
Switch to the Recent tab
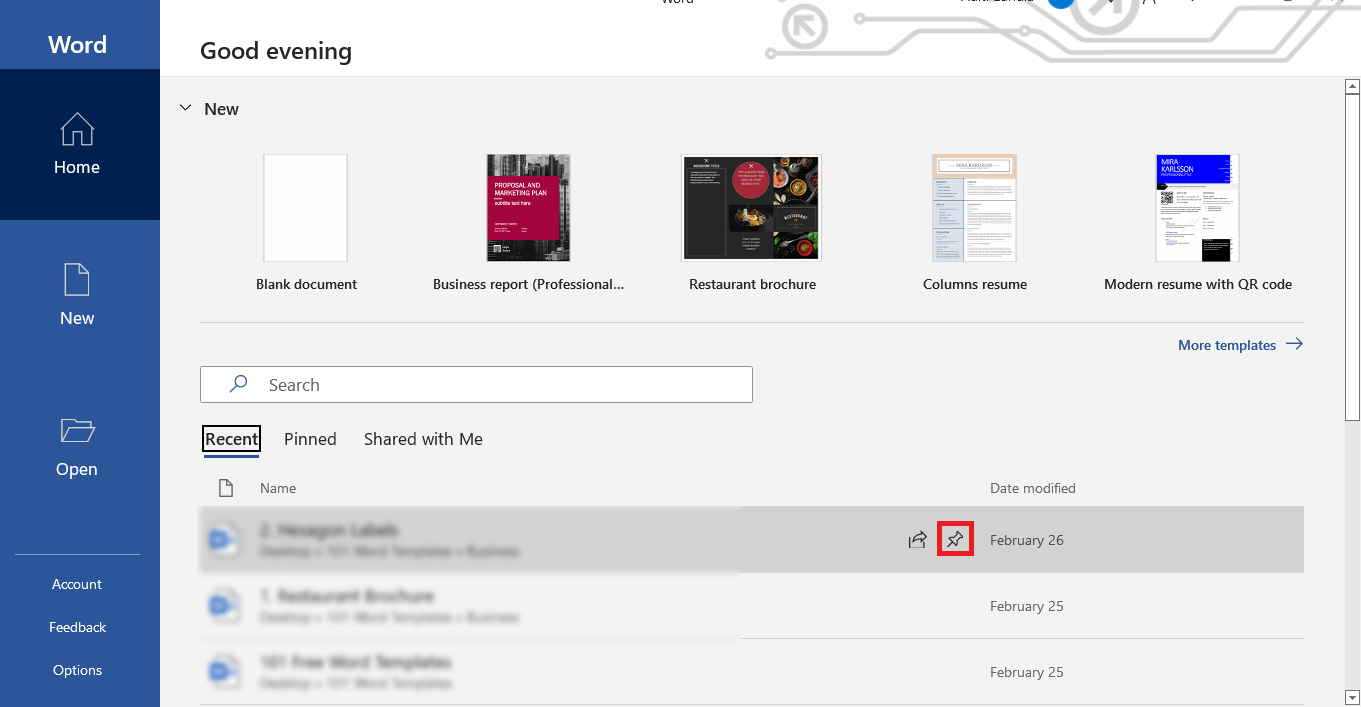(x=232, y=439)
